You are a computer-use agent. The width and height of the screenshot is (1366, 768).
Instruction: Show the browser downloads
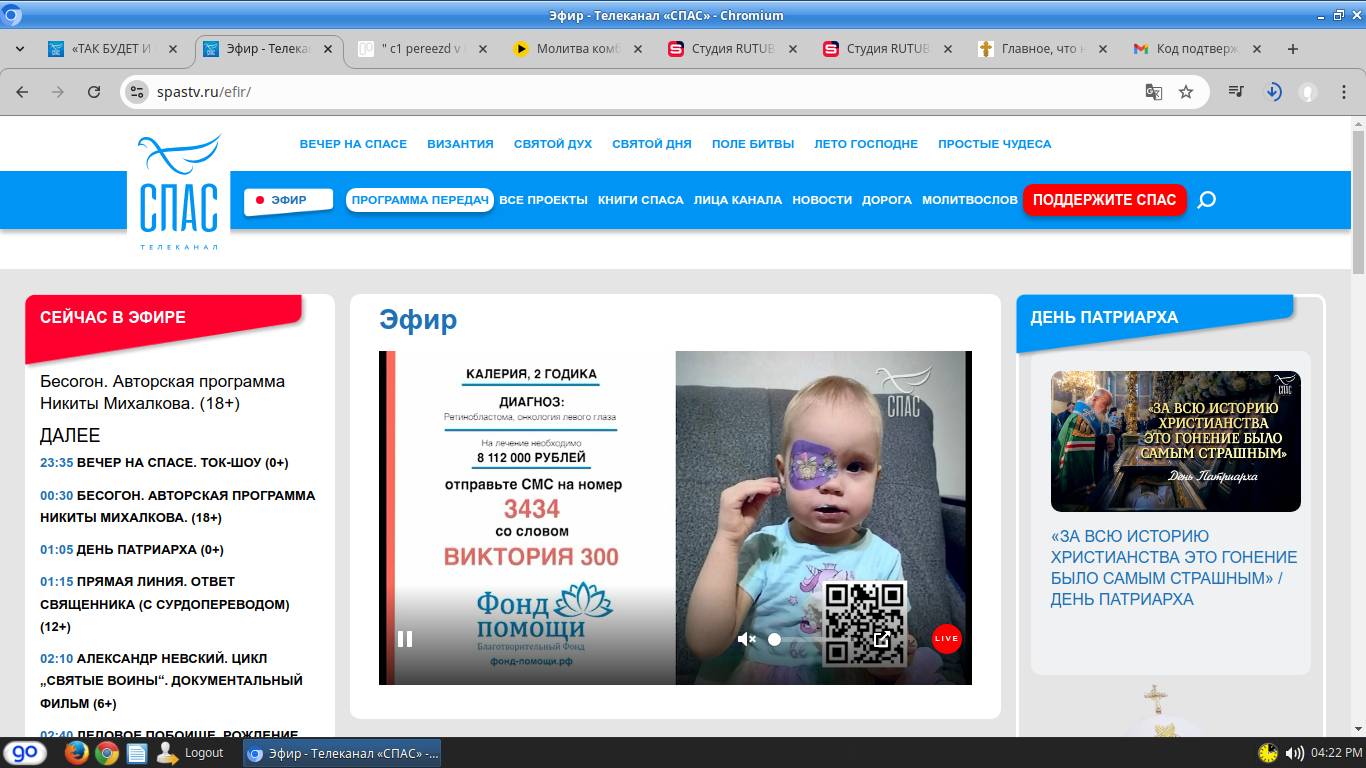[x=1273, y=92]
